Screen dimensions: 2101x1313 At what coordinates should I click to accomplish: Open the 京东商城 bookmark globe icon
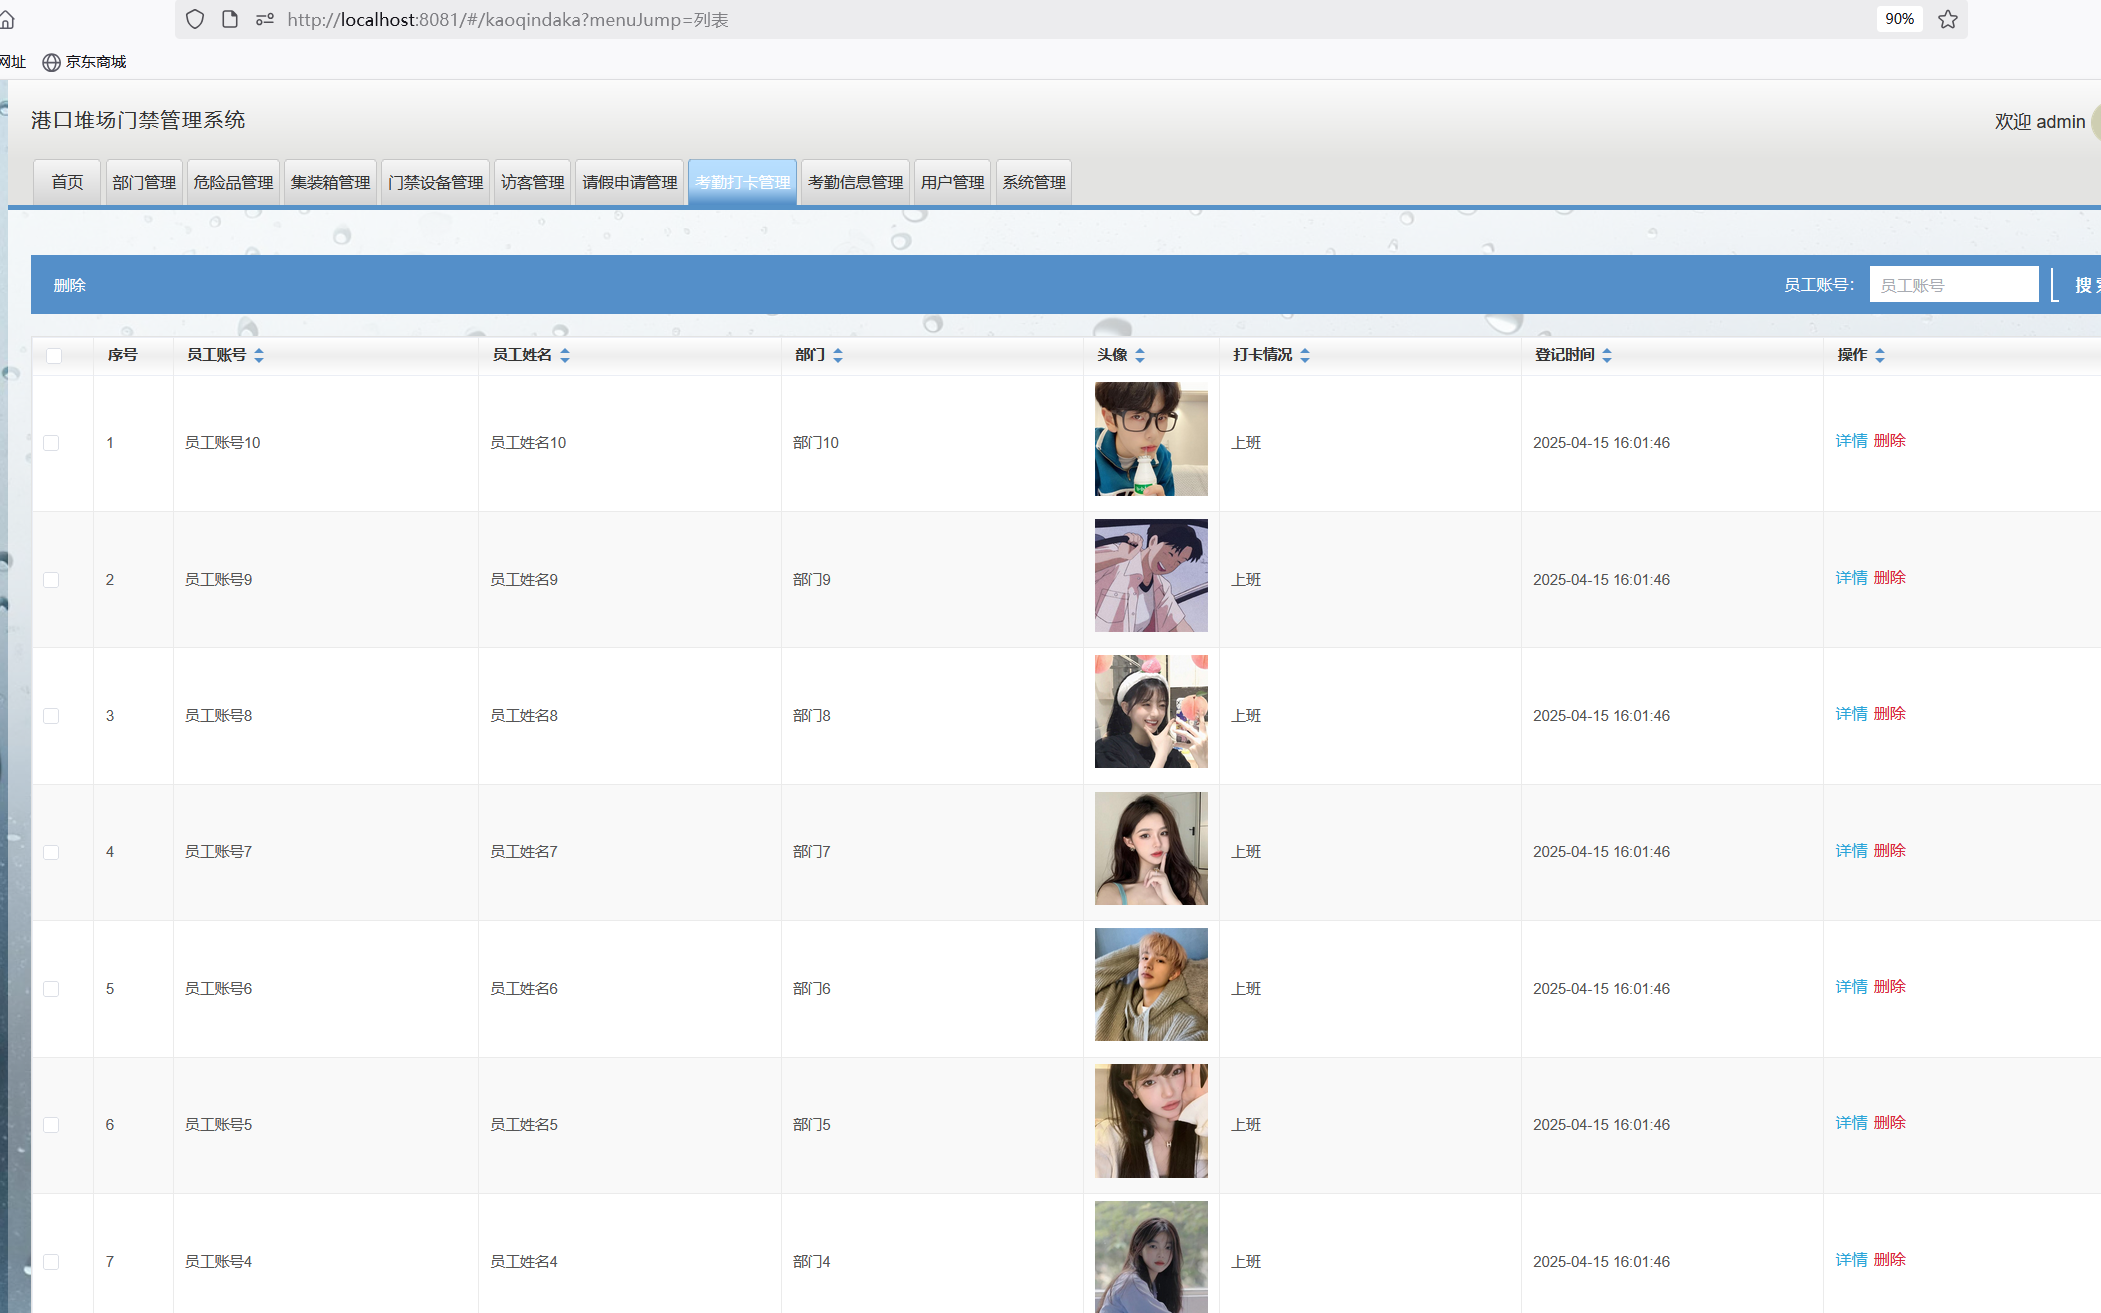(x=52, y=62)
